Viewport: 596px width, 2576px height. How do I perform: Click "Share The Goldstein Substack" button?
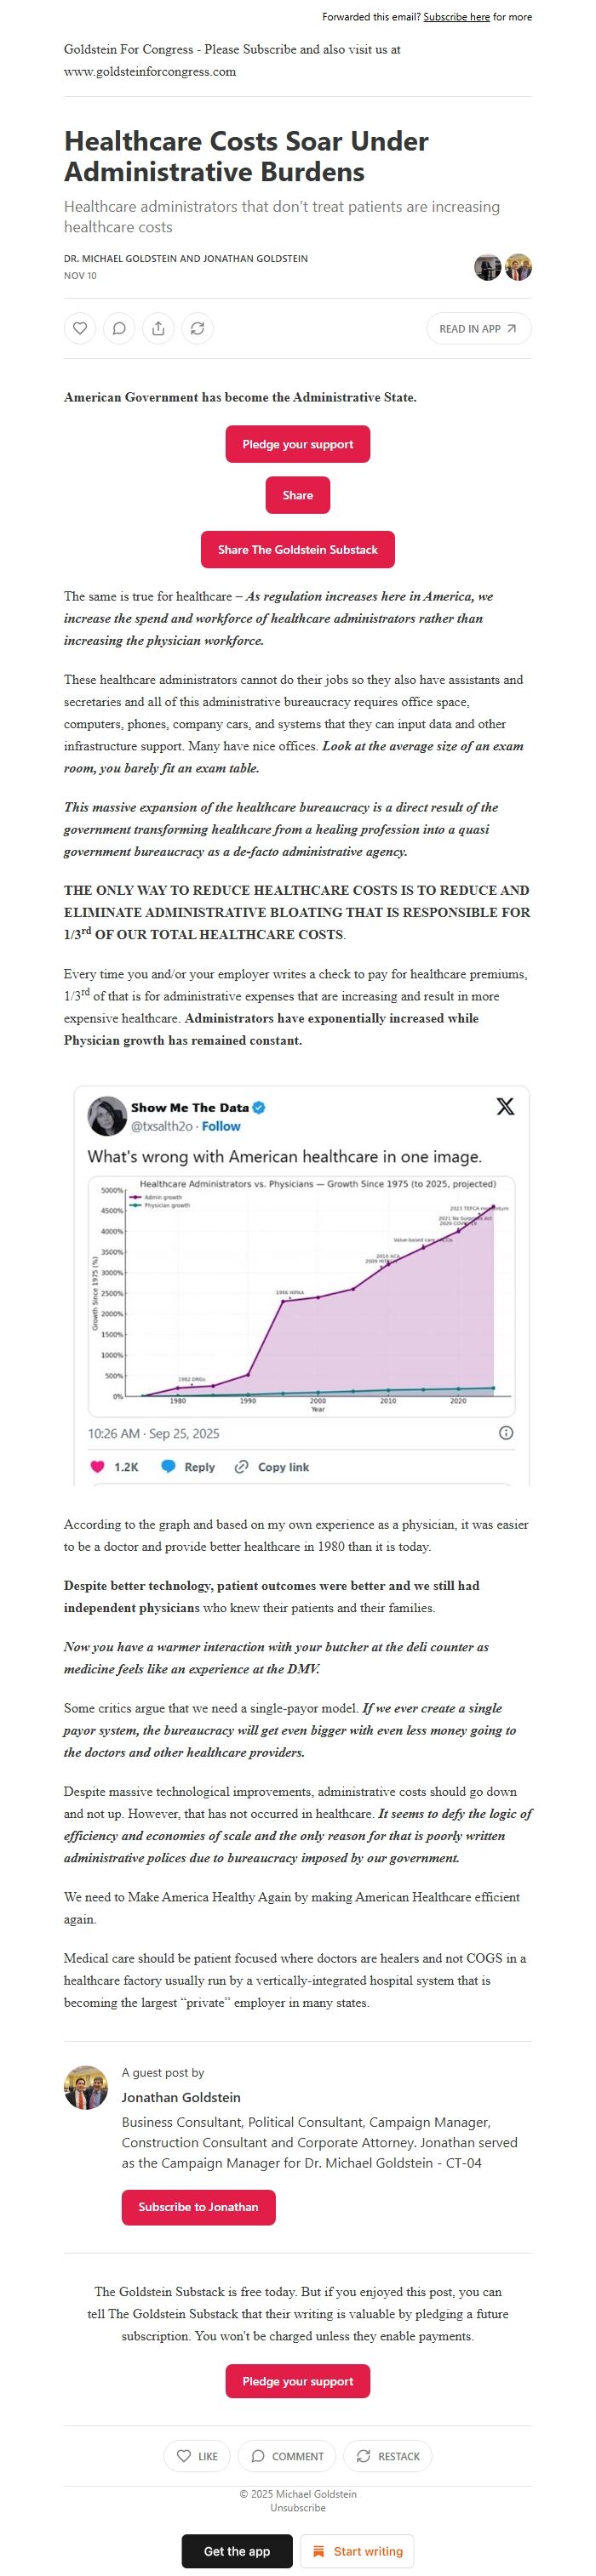[297, 550]
